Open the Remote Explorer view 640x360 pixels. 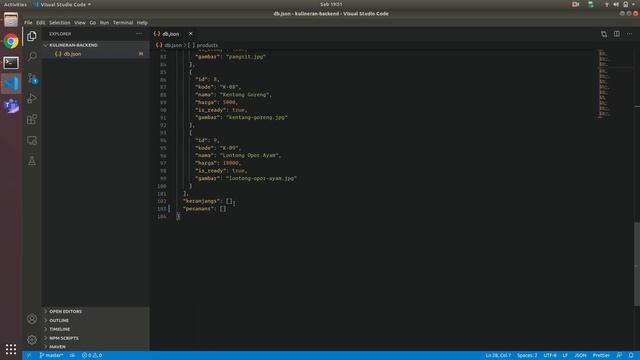click(32, 140)
